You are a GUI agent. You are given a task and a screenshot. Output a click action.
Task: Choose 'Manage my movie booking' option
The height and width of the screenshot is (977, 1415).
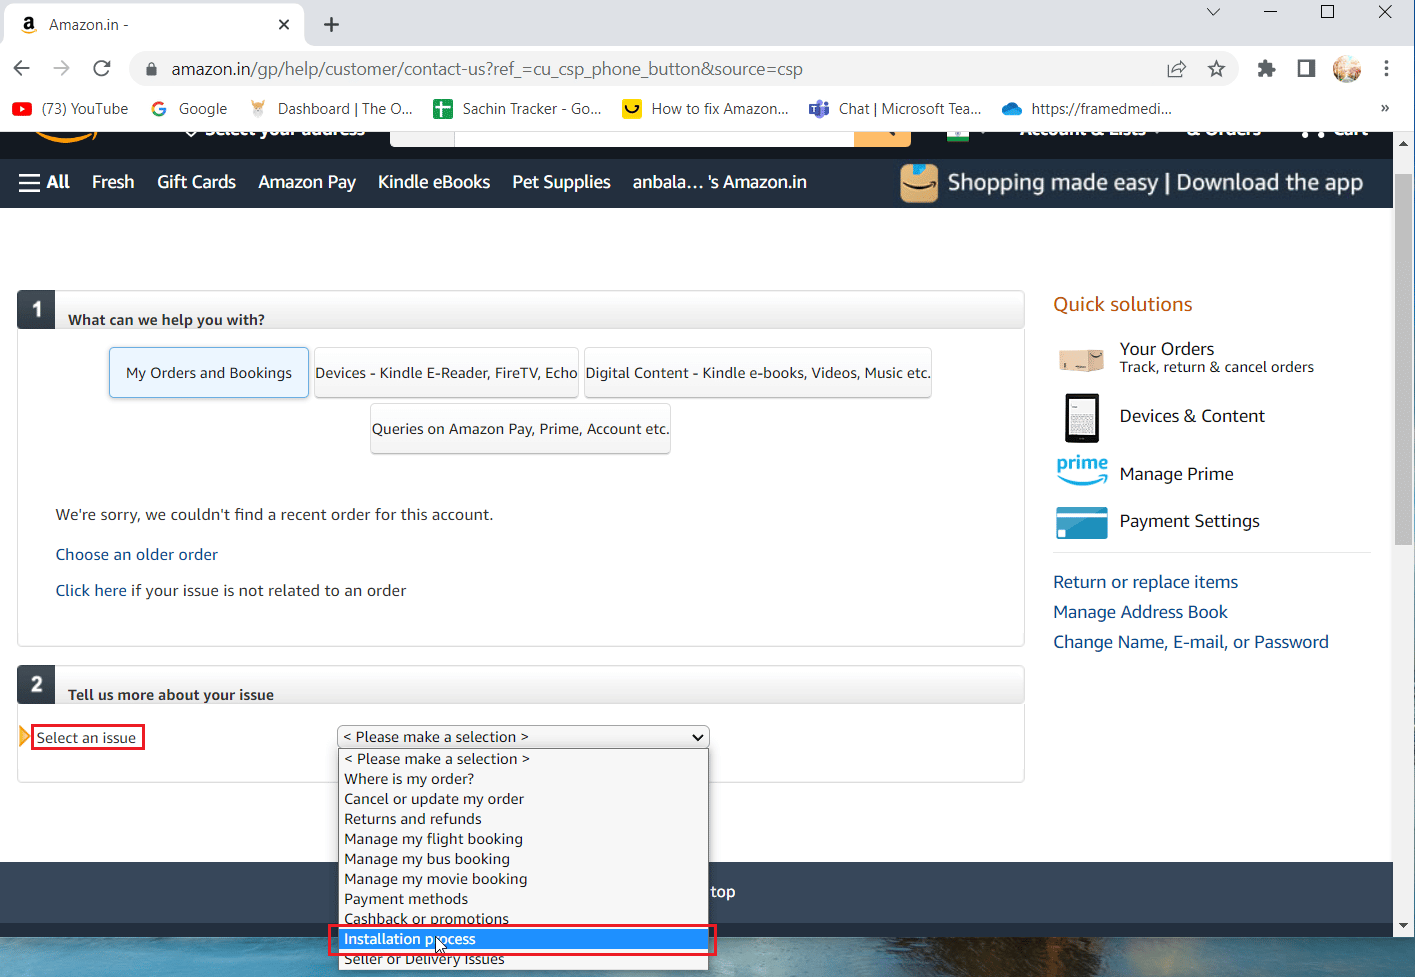(x=523, y=879)
